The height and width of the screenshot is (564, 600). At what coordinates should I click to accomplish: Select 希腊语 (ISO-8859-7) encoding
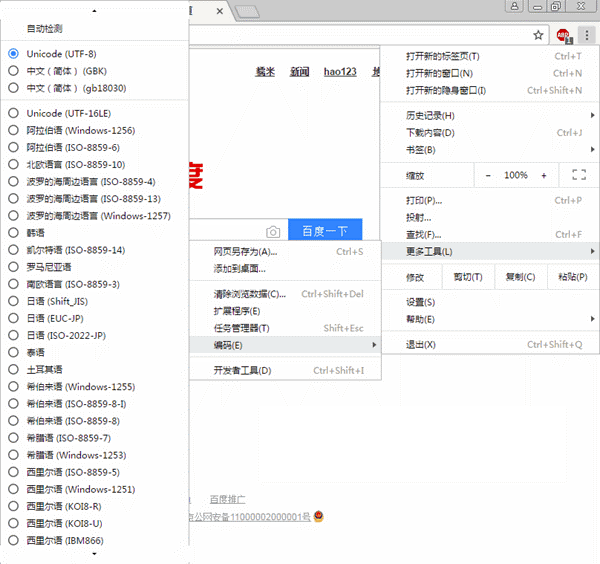tap(95, 438)
